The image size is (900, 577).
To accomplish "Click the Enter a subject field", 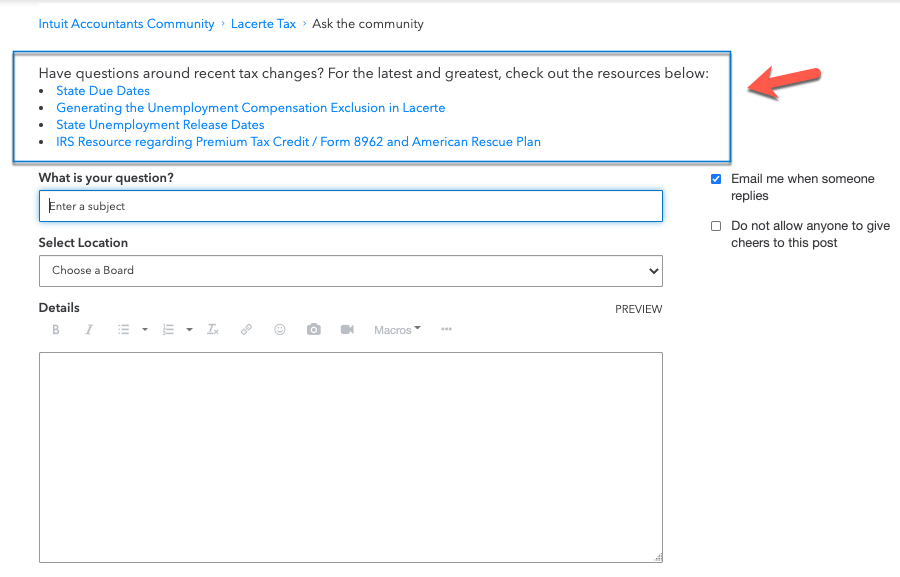I will point(350,206).
